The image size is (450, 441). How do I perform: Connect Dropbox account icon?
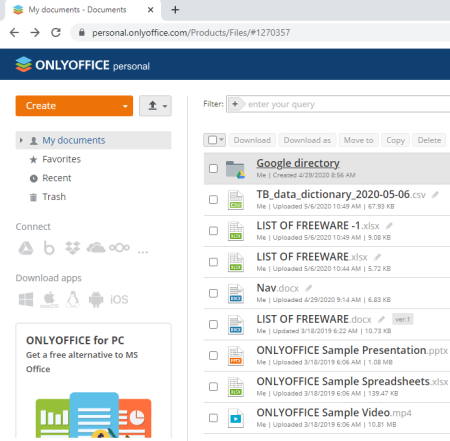coord(72,248)
